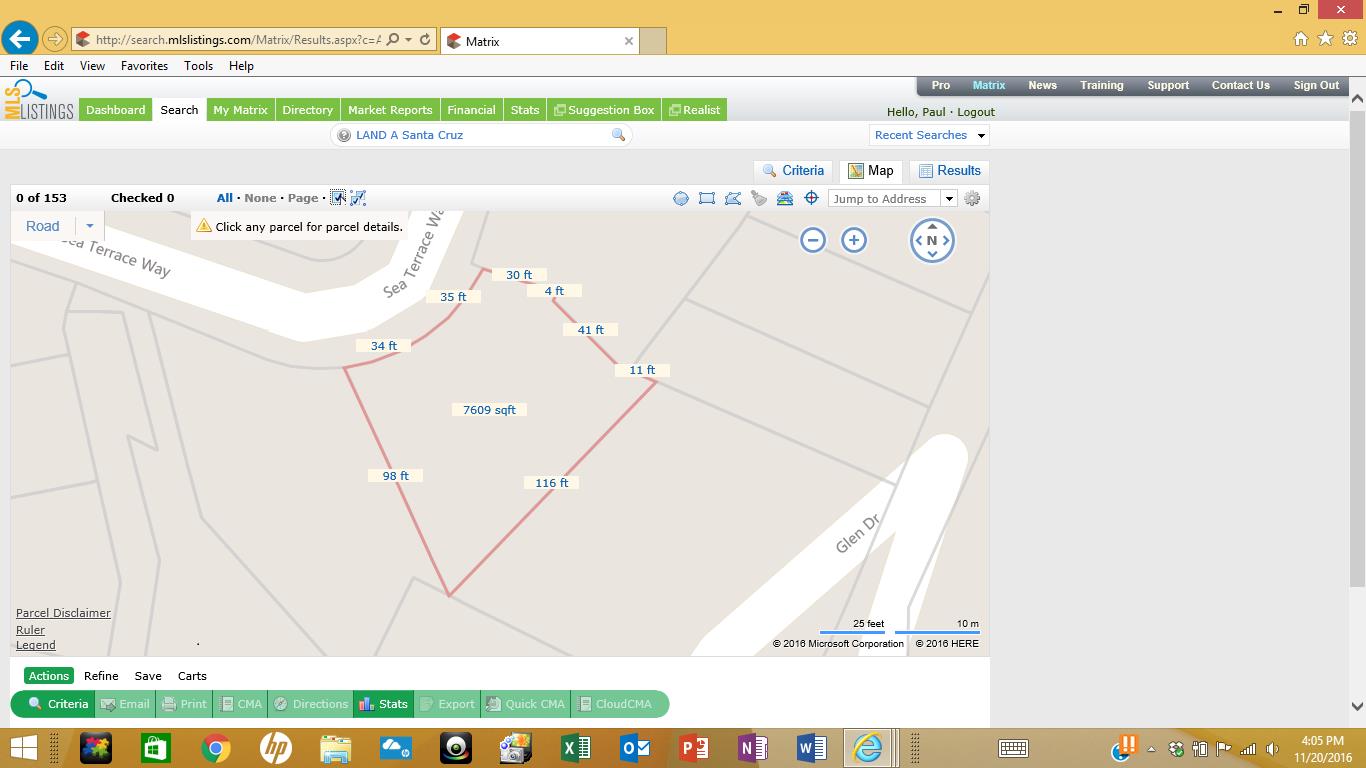Click the crosshair center map icon
This screenshot has height=768, width=1366.
click(x=812, y=198)
